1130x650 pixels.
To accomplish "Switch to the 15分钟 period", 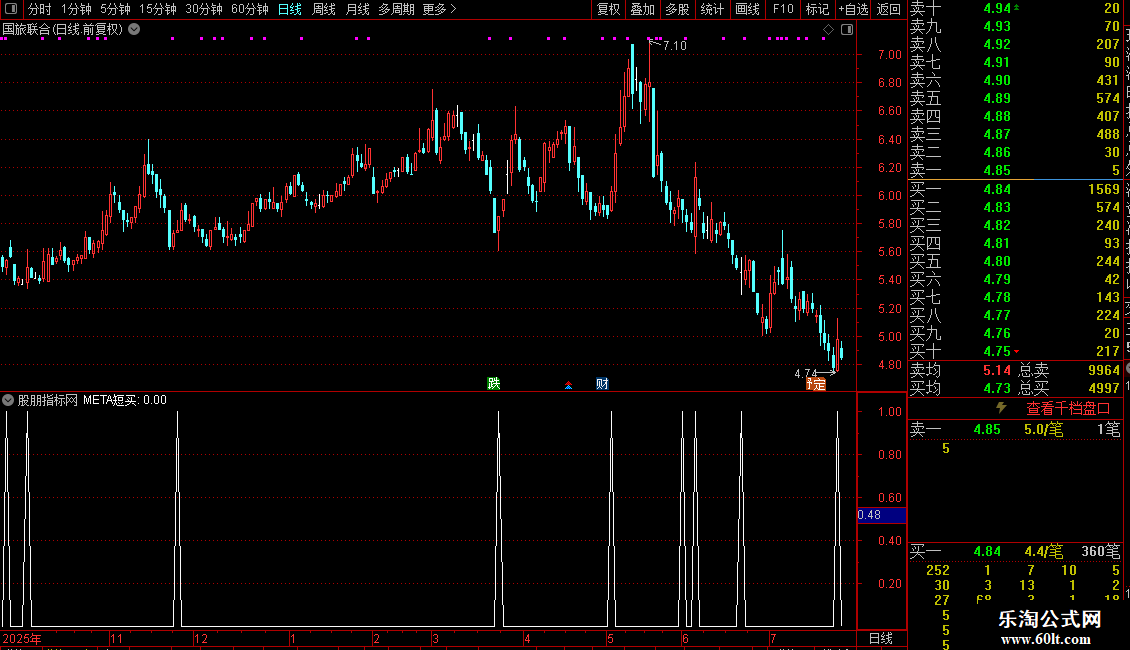I will (157, 9).
